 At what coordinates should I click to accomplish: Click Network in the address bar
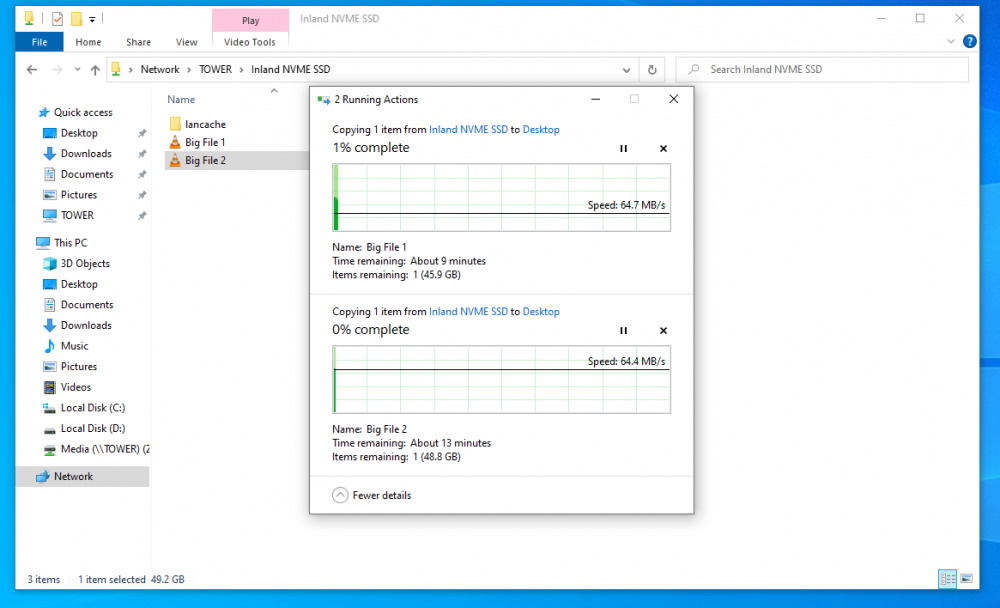(x=160, y=70)
